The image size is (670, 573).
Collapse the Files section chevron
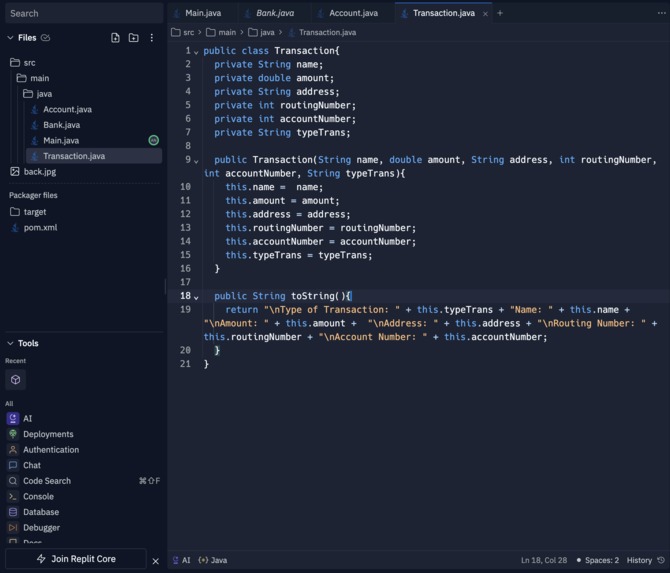click(10, 38)
